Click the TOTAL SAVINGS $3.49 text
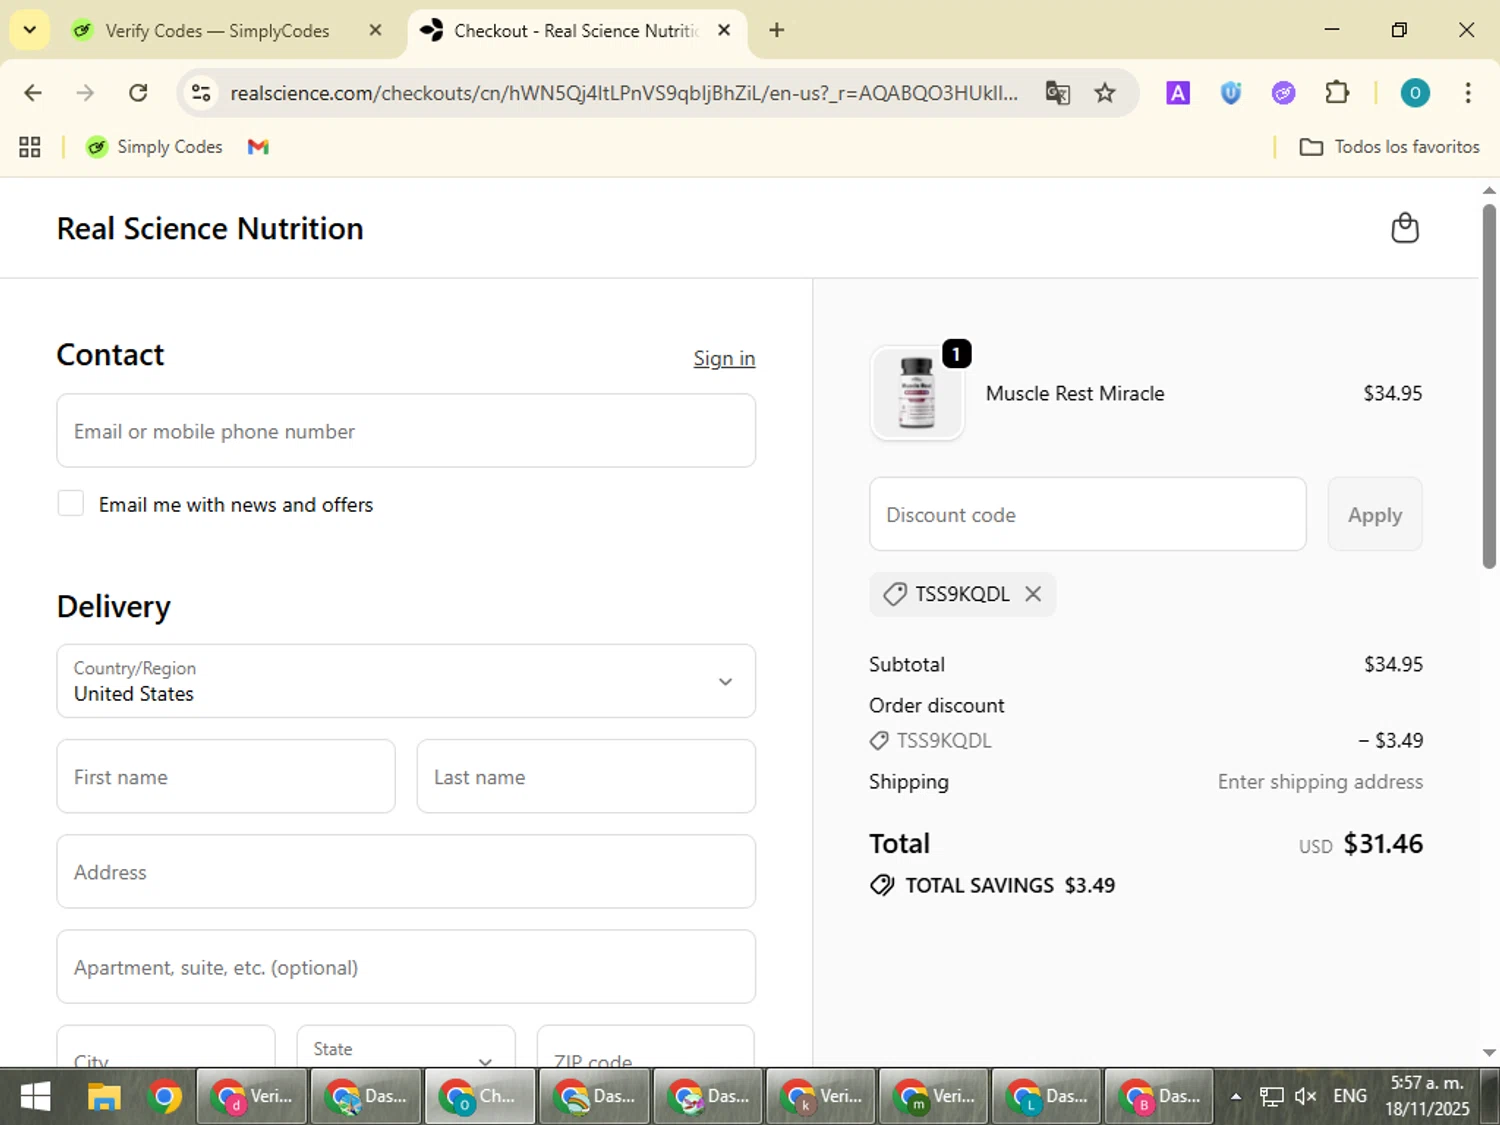Viewport: 1500px width, 1125px height. [x=1010, y=885]
